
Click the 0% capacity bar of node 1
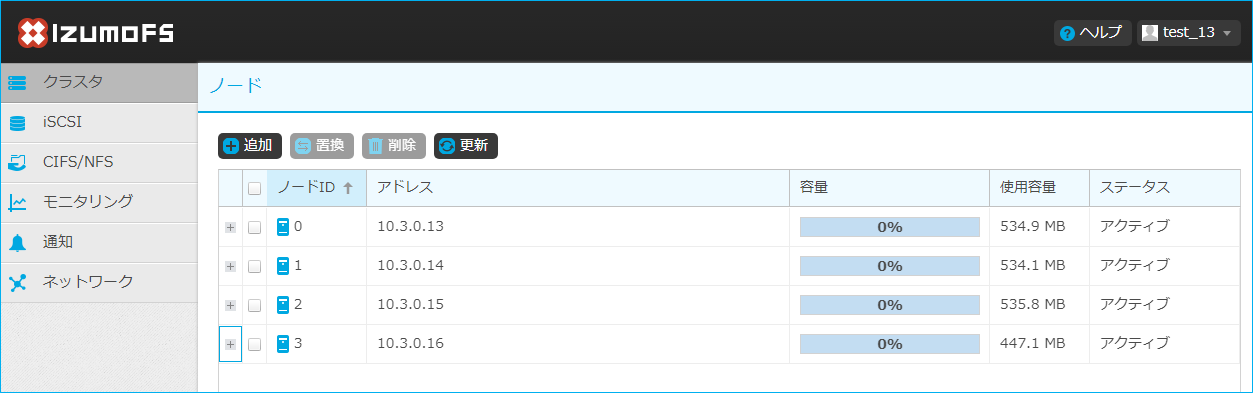pyautogui.click(x=889, y=266)
